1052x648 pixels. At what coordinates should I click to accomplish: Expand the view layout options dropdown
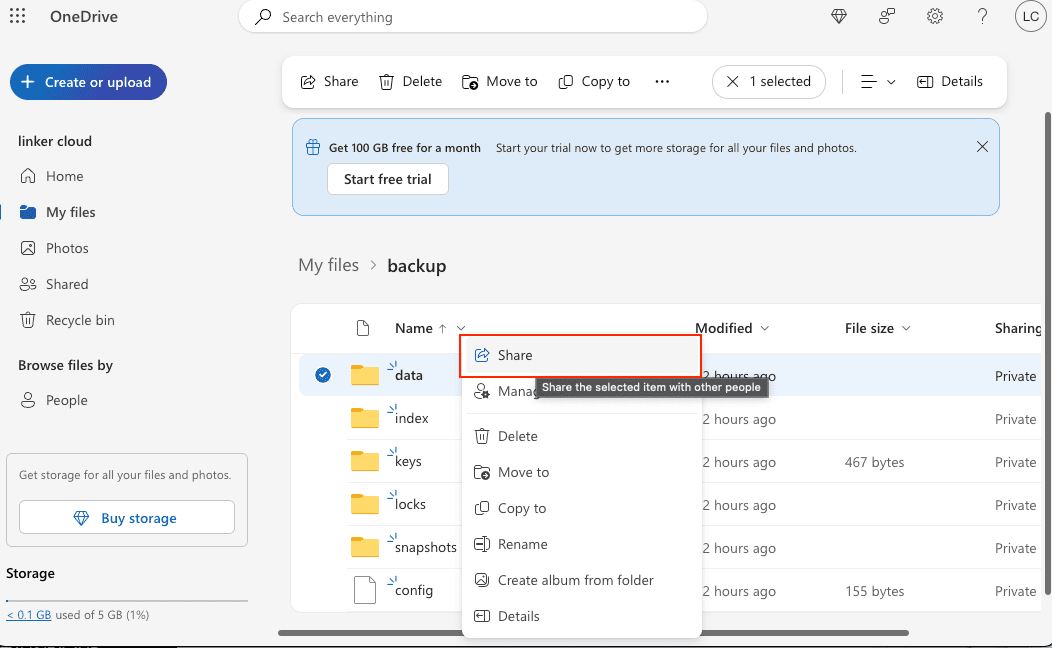[x=878, y=82]
